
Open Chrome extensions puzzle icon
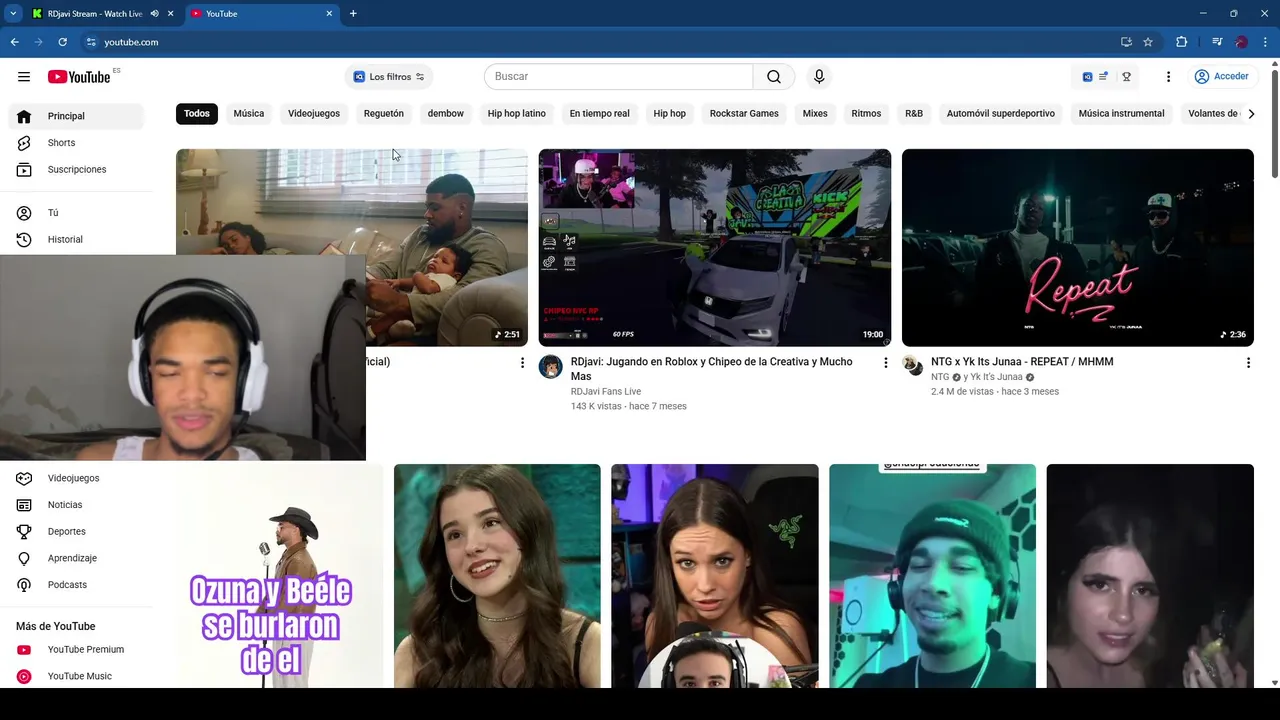pos(1181,42)
